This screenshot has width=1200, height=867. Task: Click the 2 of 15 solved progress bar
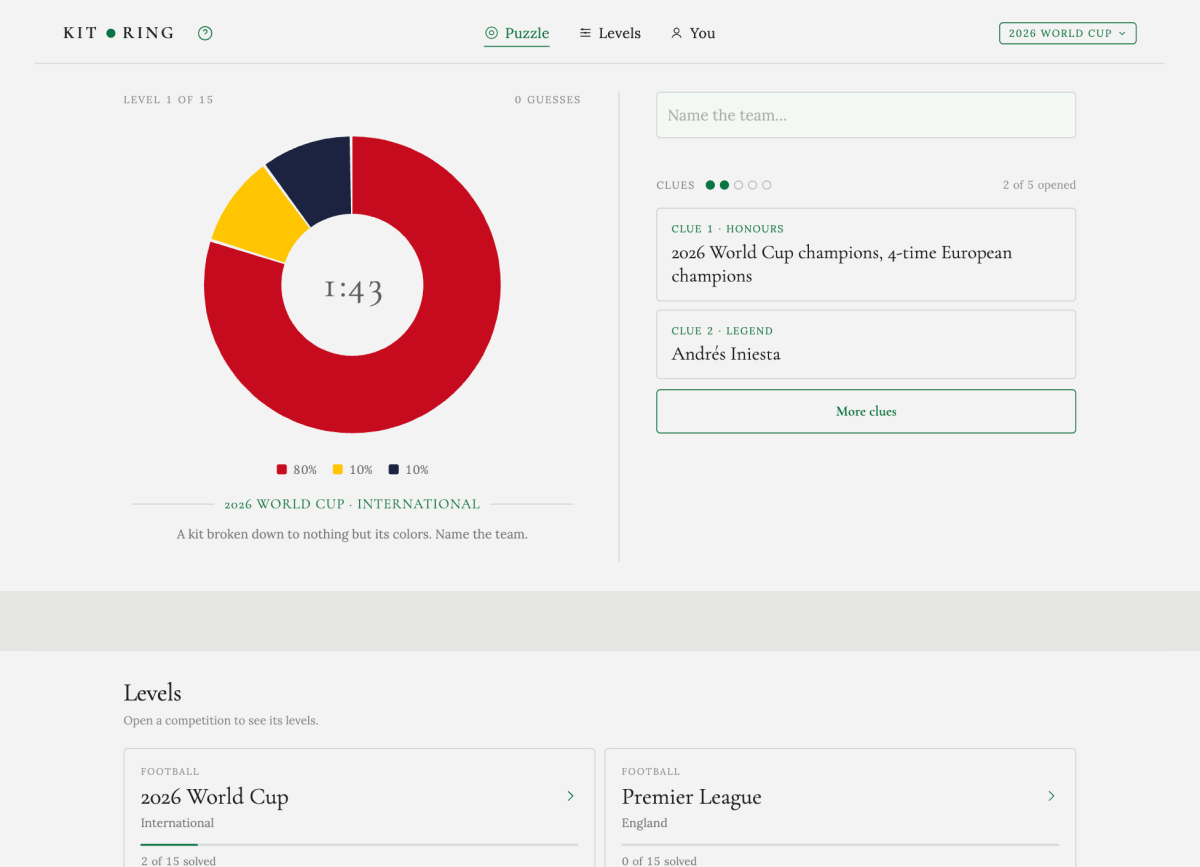[359, 845]
